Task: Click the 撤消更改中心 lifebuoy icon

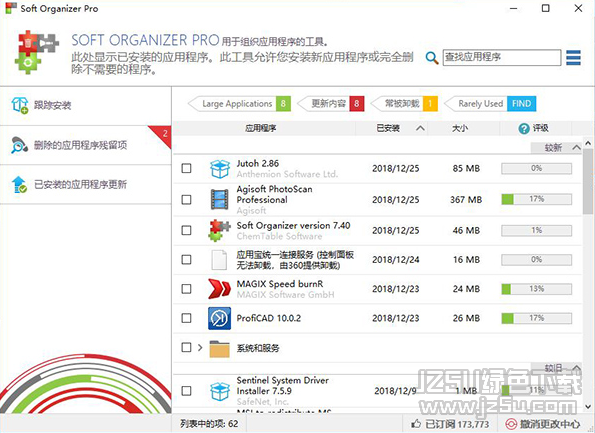Action: coord(511,424)
